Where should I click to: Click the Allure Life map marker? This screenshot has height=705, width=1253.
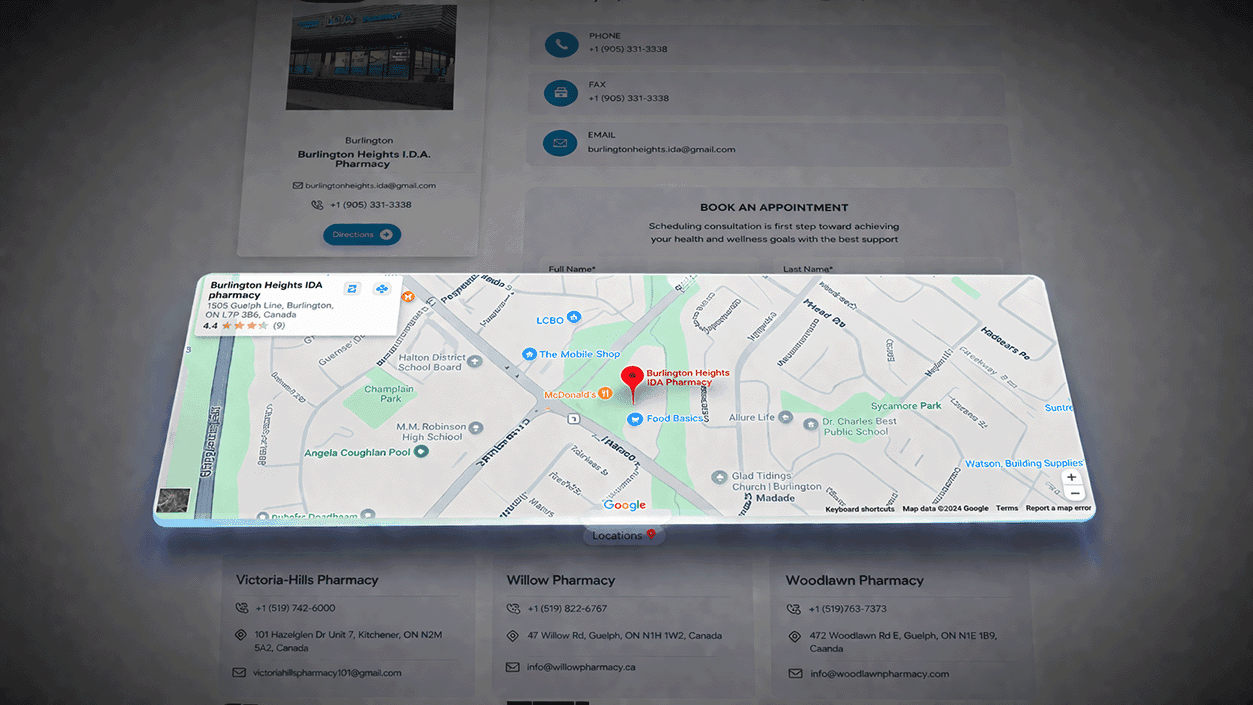786,416
